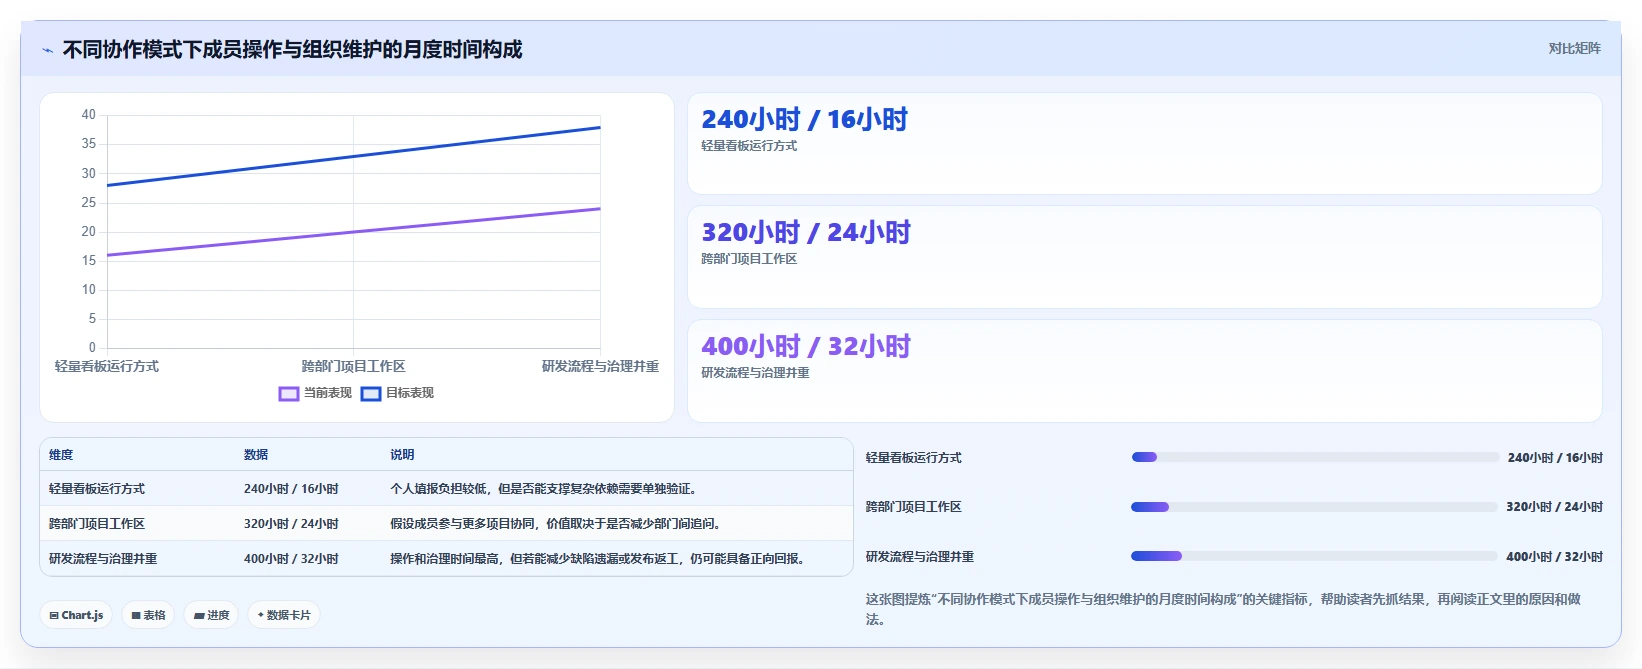Click table cell 400小时 / 32小时
1642x669 pixels.
[291, 559]
